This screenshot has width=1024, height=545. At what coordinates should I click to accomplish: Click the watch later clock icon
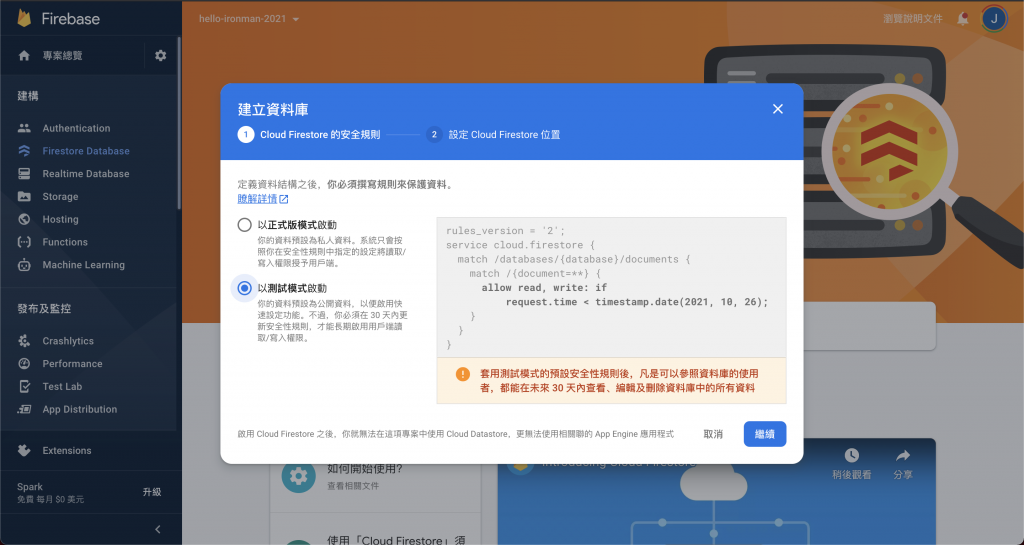pos(852,455)
